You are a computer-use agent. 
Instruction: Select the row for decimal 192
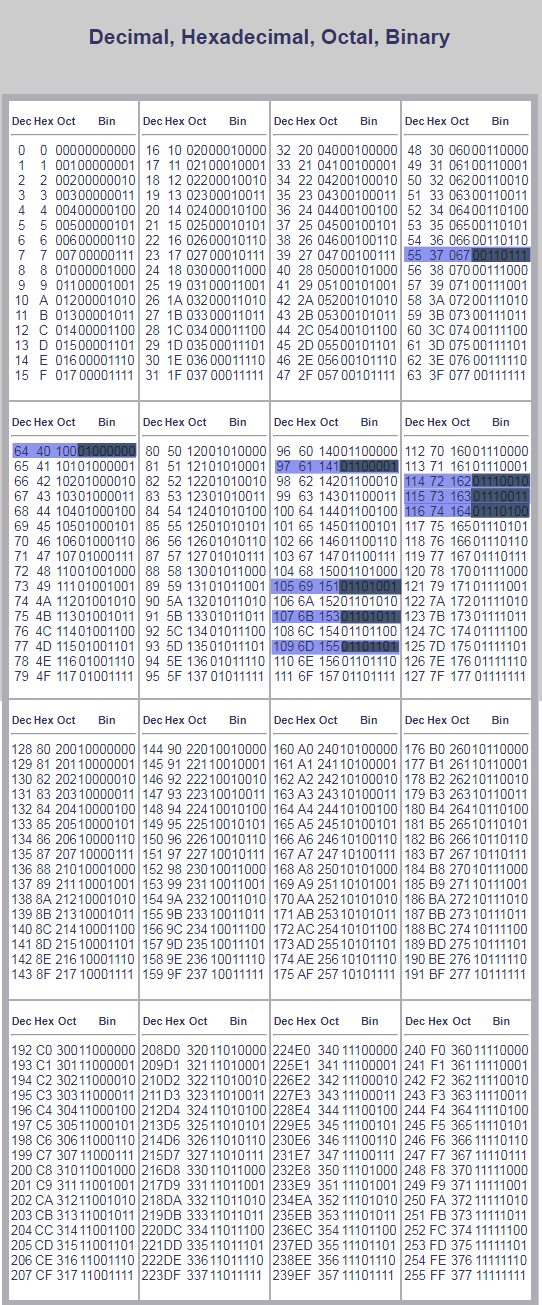coord(74,1050)
